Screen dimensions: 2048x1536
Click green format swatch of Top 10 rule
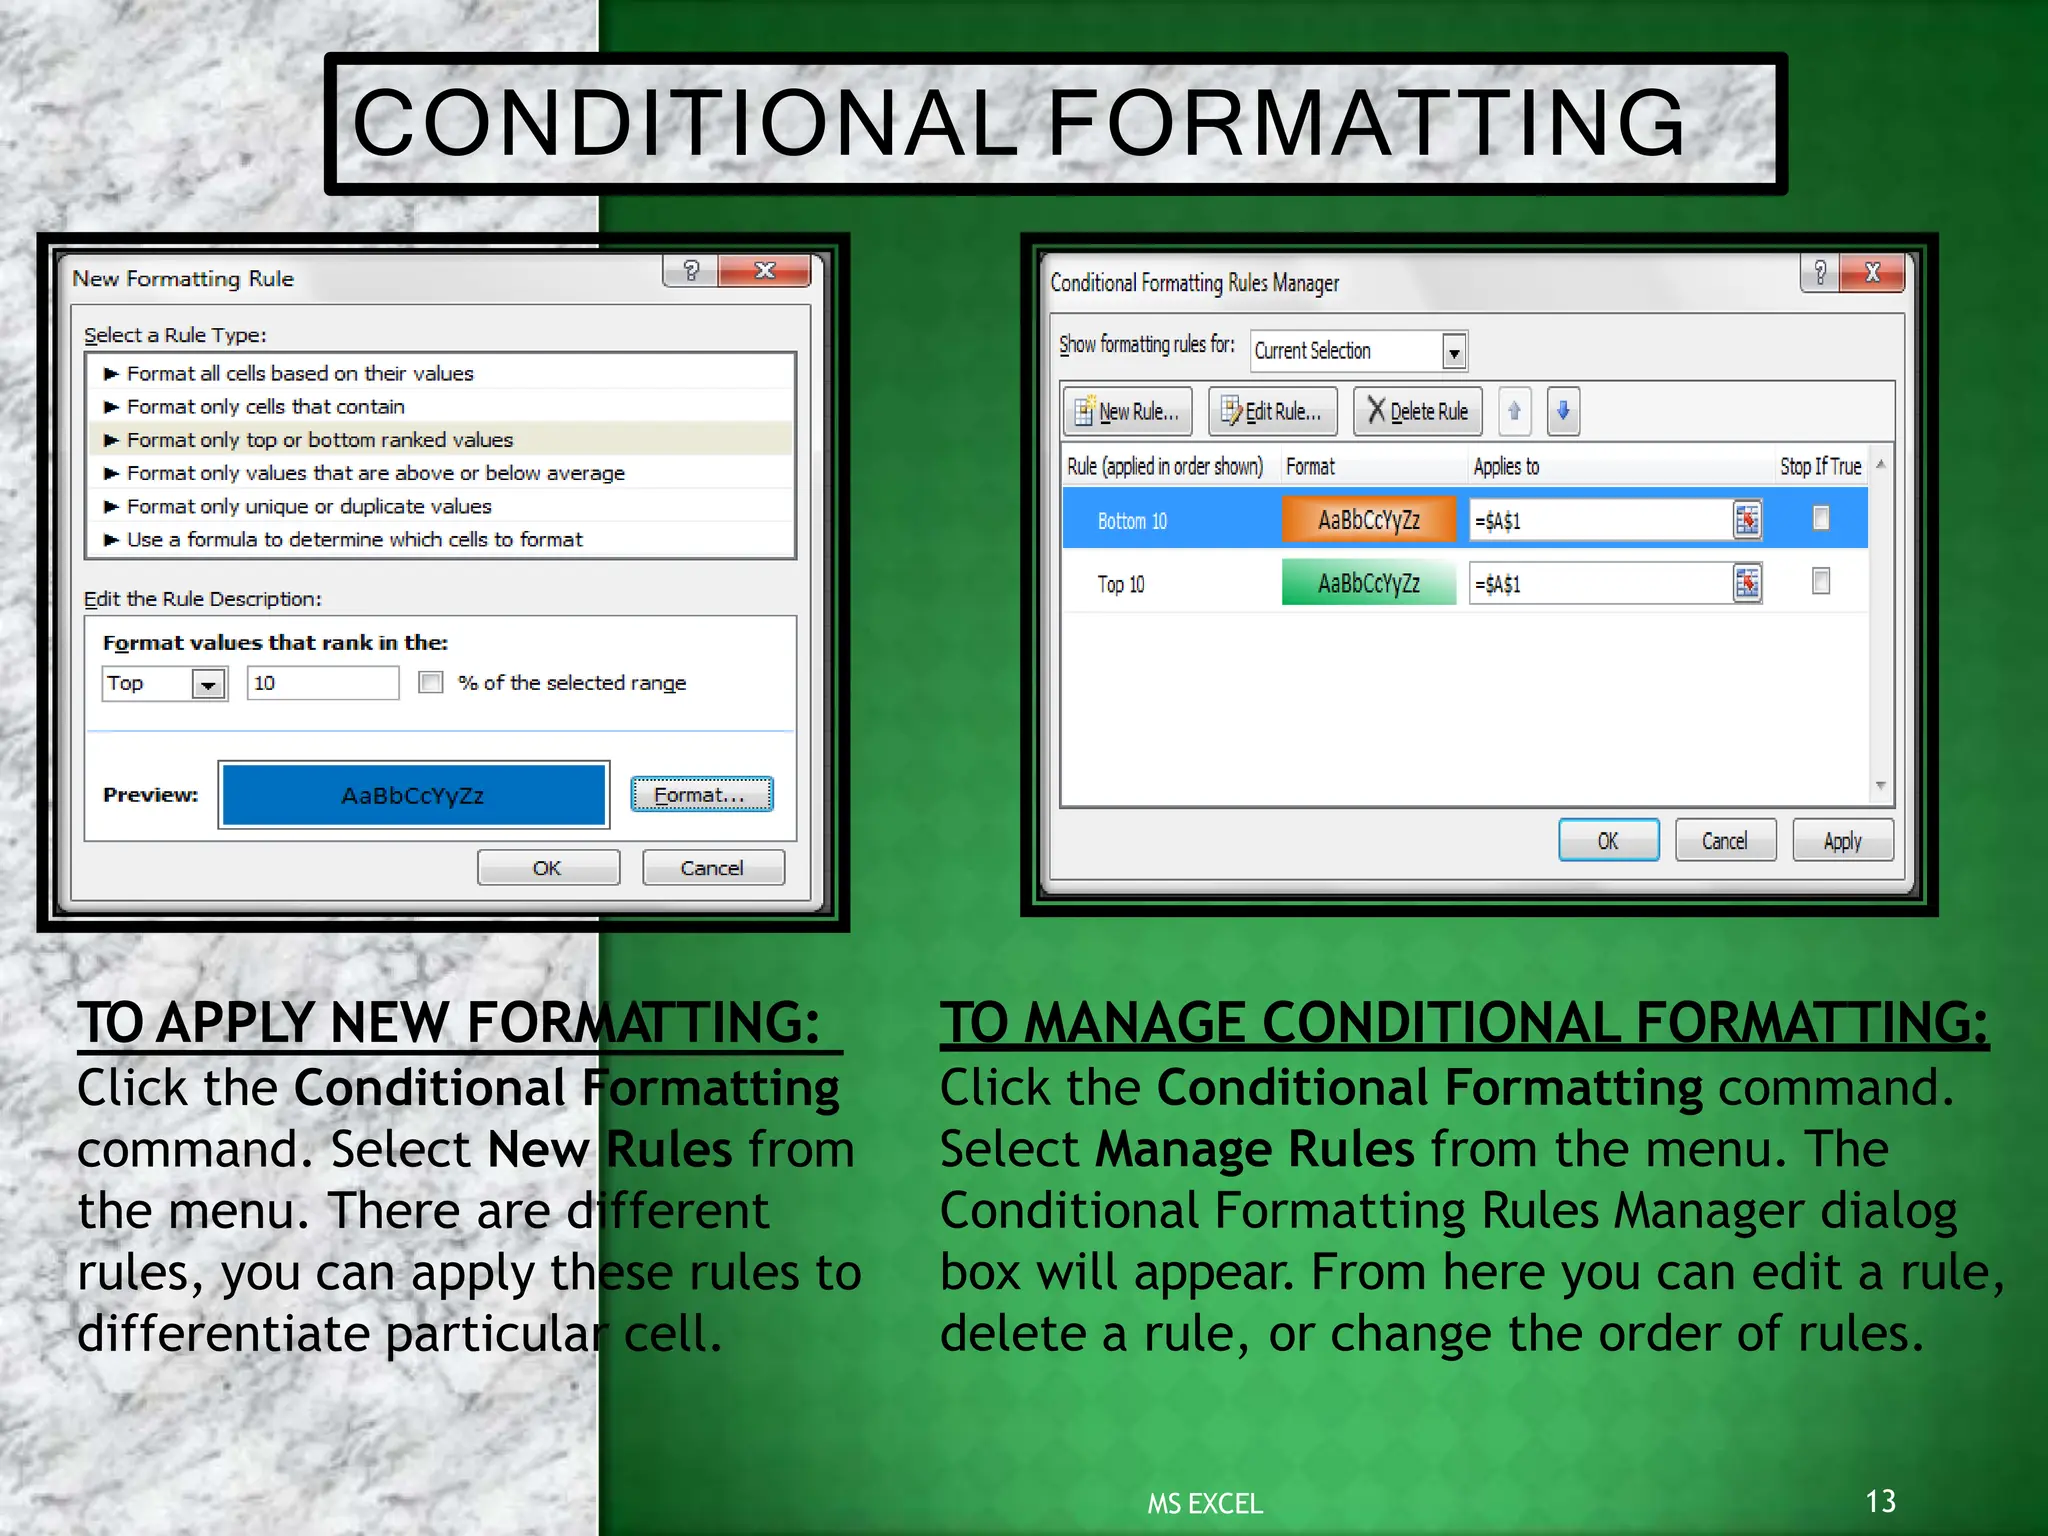(x=1369, y=583)
